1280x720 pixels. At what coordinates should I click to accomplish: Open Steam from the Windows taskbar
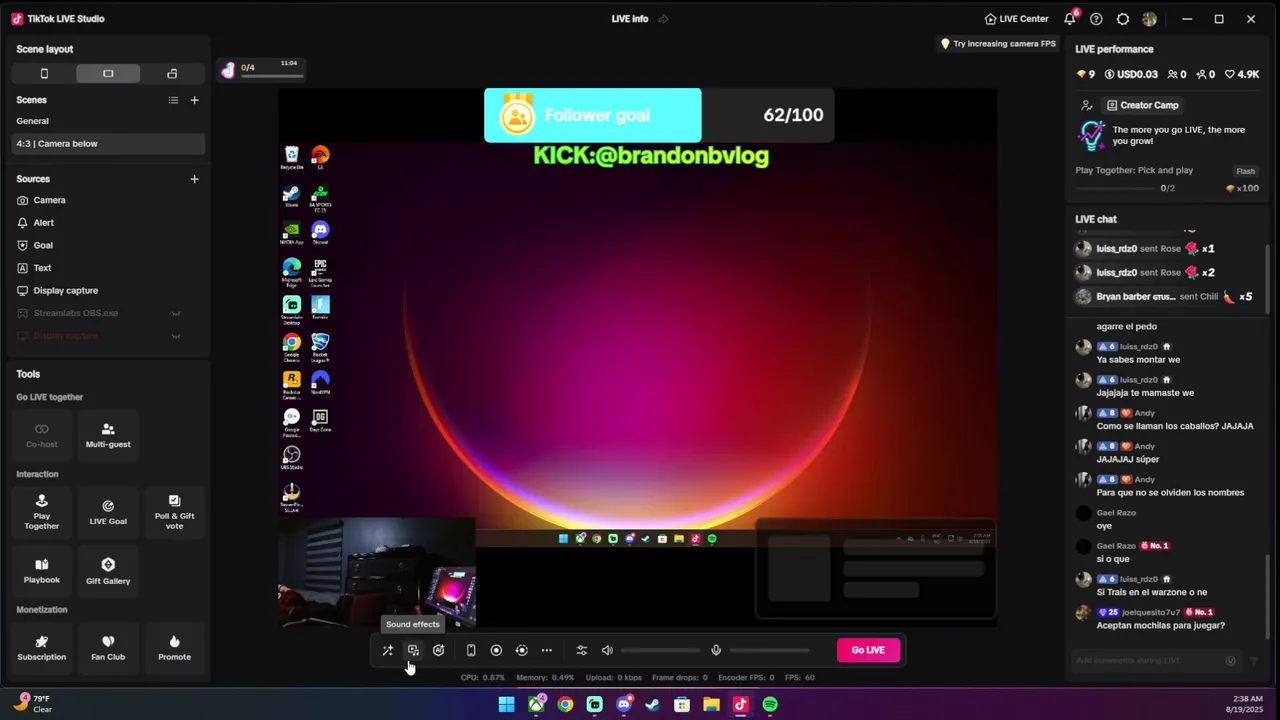pyautogui.click(x=653, y=705)
